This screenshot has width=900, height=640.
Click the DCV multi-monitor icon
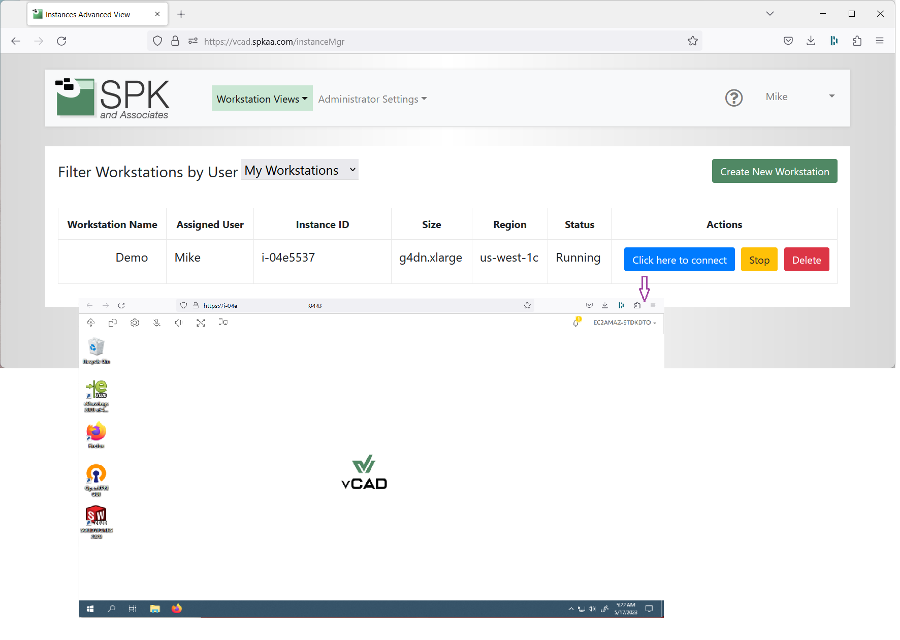pyautogui.click(x=223, y=323)
